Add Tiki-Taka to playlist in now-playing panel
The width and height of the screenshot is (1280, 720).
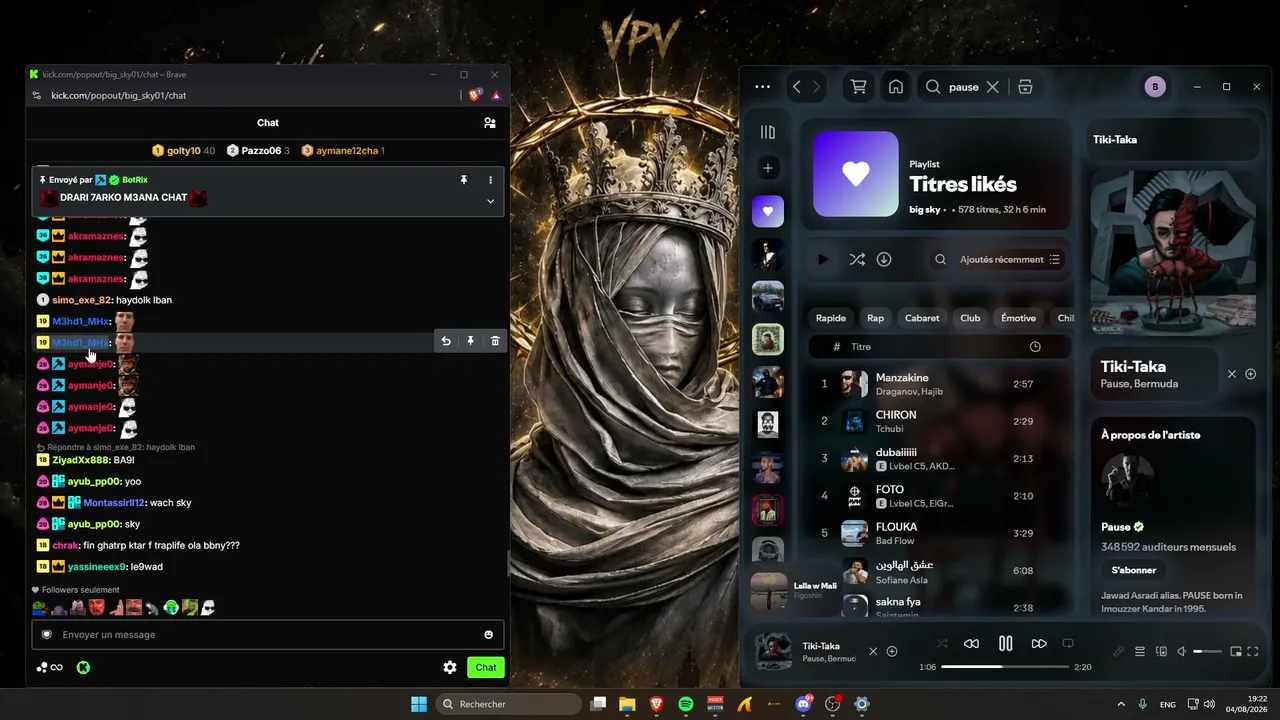[1250, 374]
